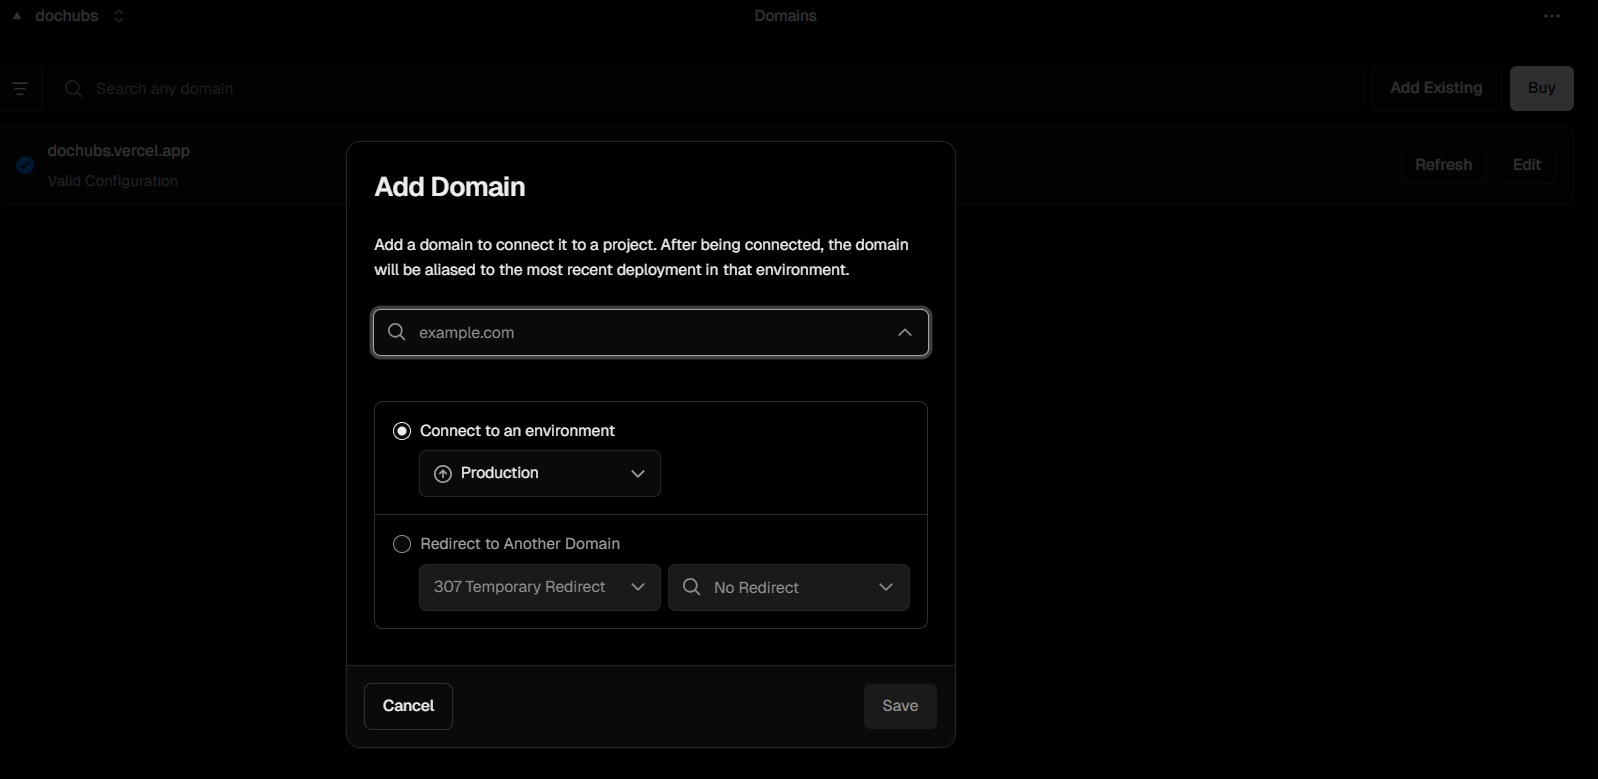Select Redirect to Another Domain radio
1598x779 pixels.
pos(402,544)
